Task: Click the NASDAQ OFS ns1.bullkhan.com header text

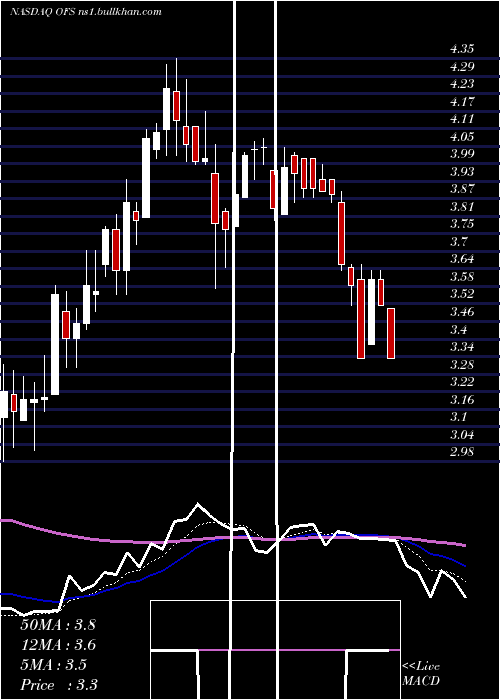Action: [86, 12]
